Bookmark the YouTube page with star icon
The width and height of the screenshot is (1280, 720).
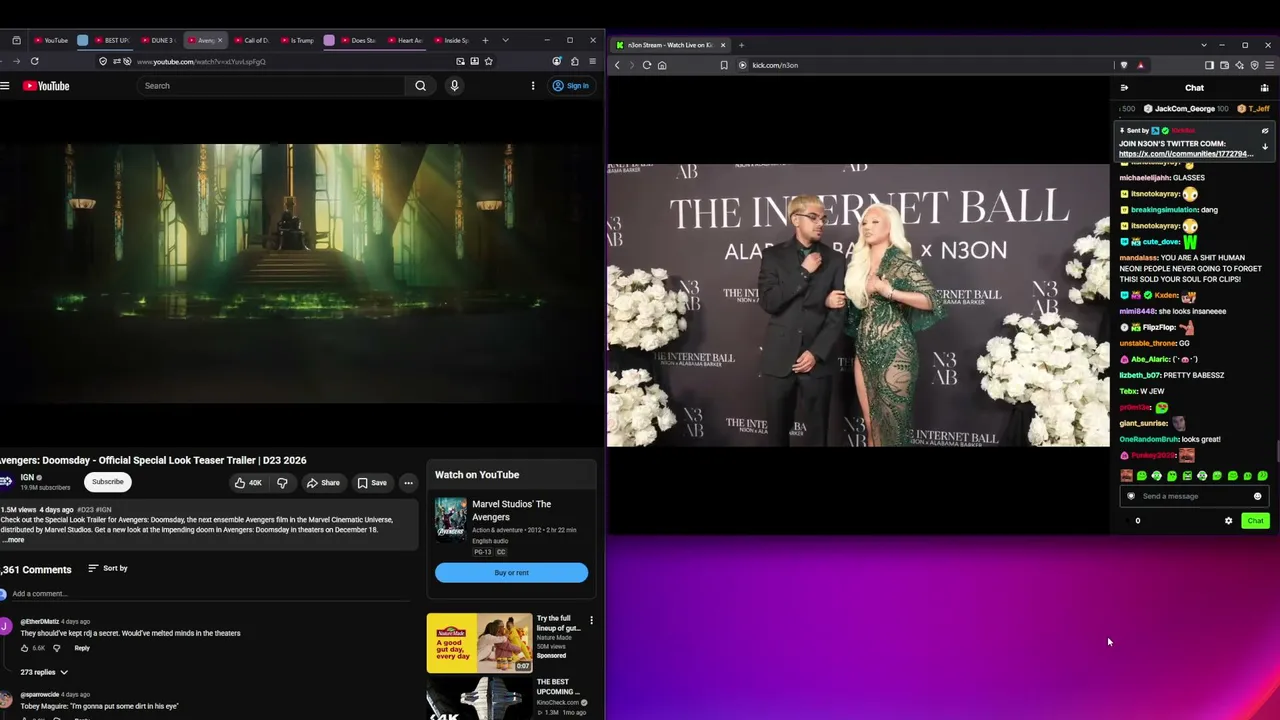pyautogui.click(x=488, y=61)
